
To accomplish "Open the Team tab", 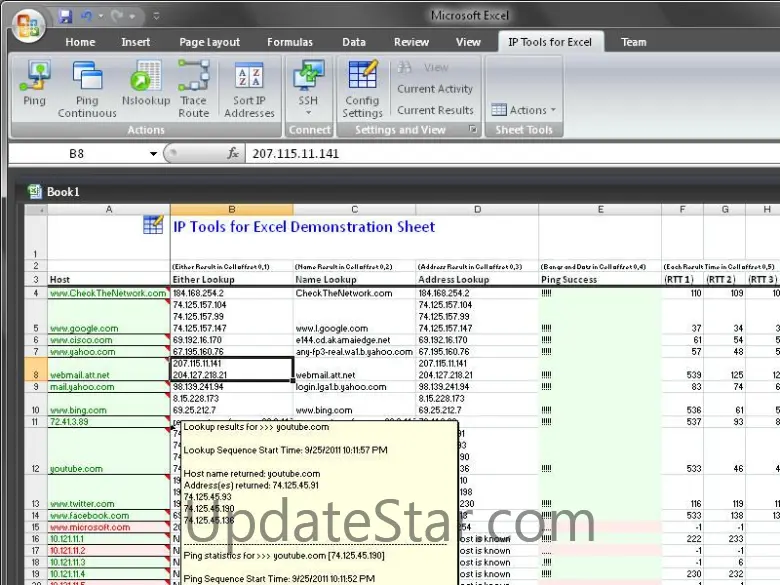I will [x=633, y=42].
